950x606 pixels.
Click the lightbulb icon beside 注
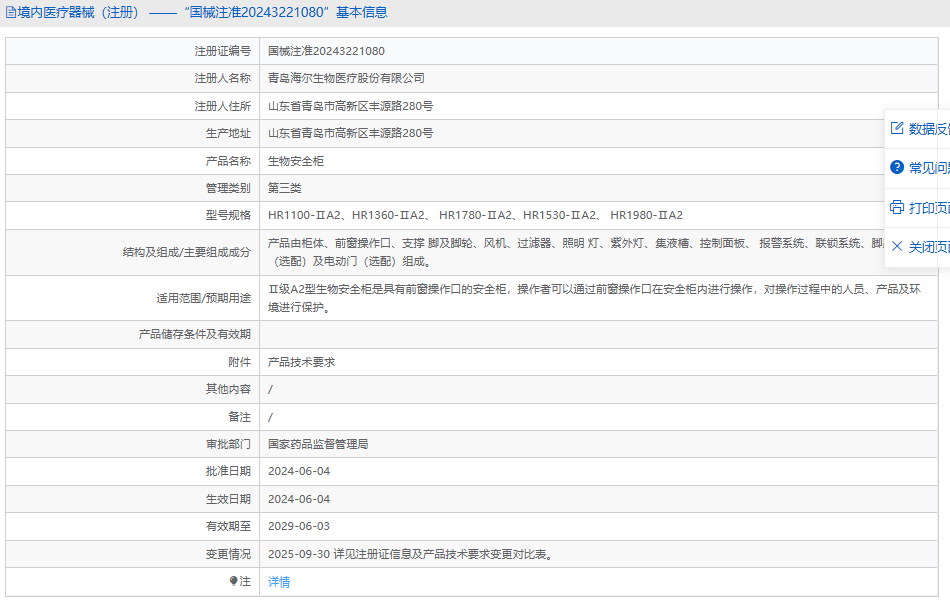click(233, 581)
